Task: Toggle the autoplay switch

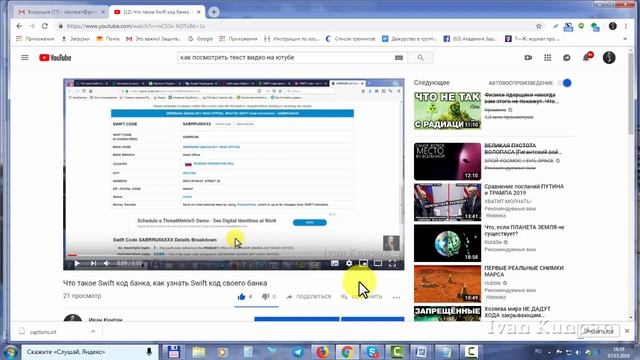Action: coord(566,83)
